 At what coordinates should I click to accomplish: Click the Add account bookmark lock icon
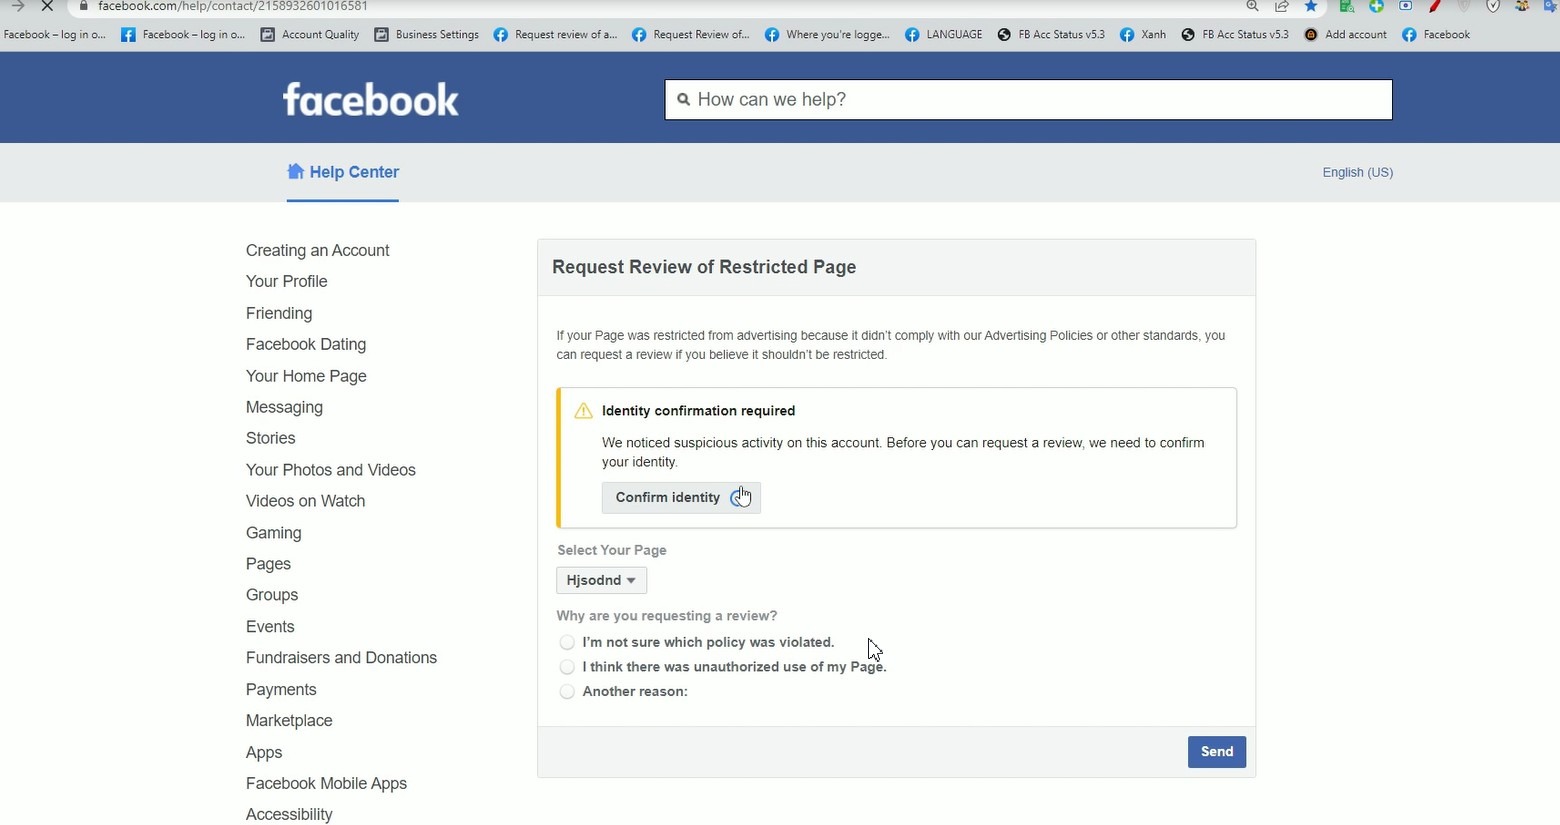coord(1311,34)
